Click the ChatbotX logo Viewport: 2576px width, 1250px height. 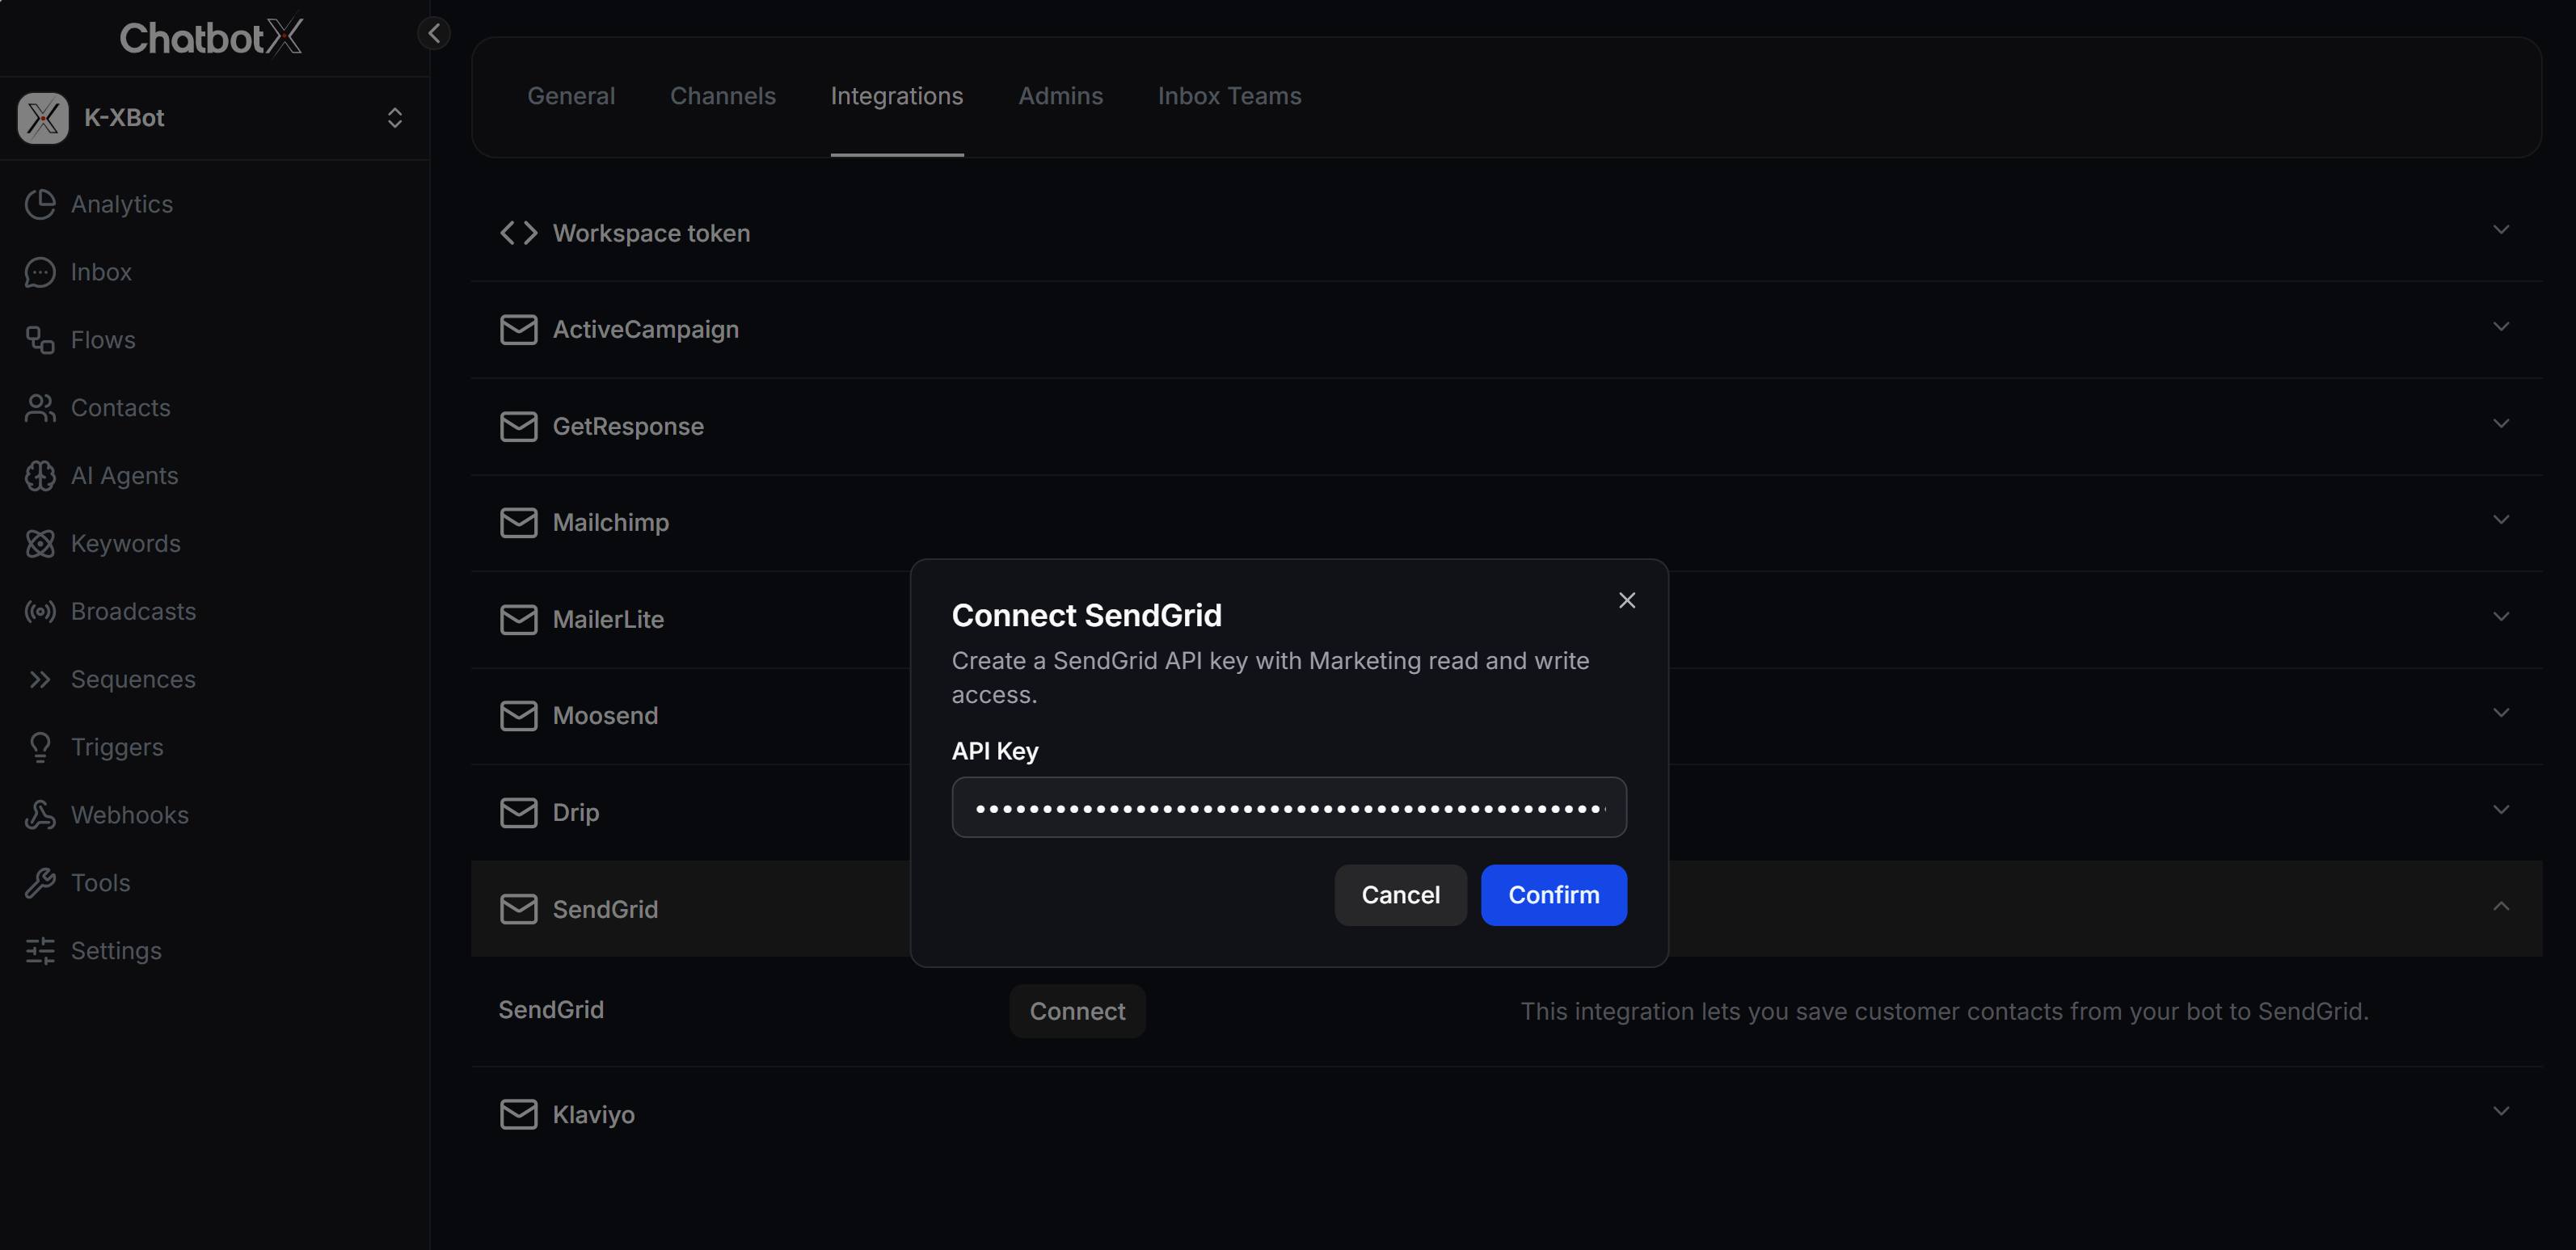tap(211, 37)
